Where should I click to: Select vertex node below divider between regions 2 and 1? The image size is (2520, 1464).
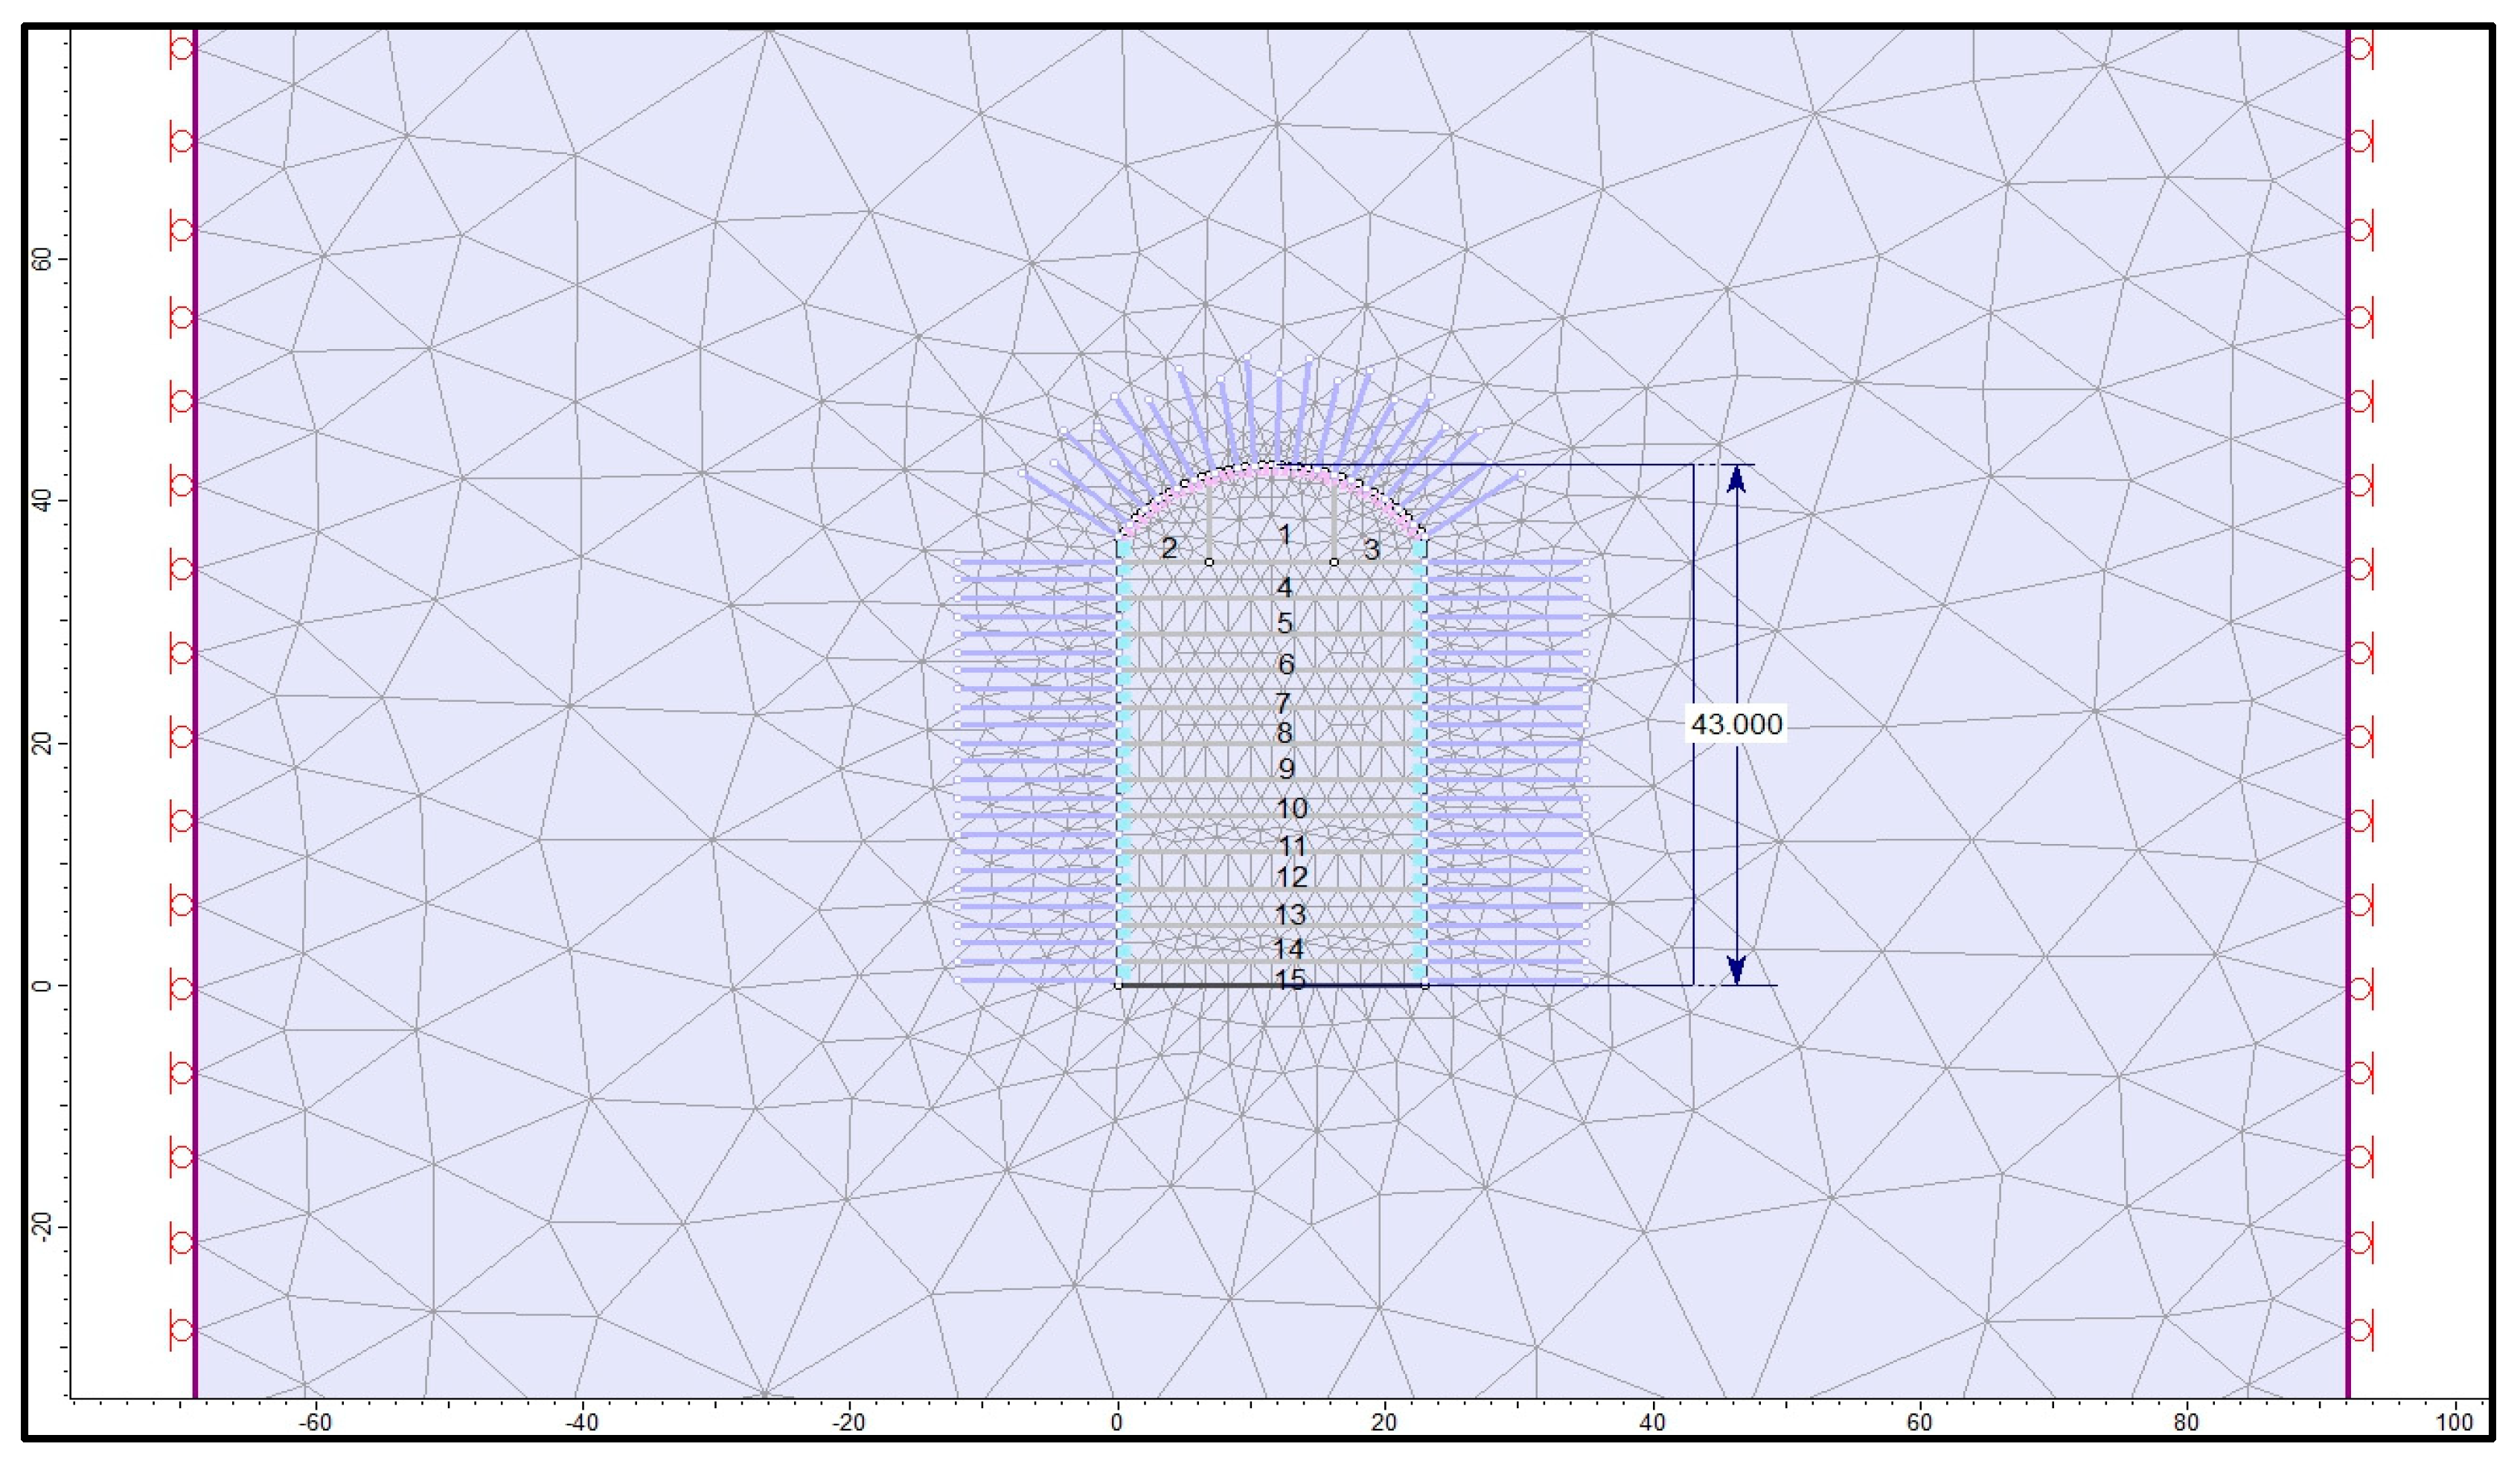(1209, 562)
